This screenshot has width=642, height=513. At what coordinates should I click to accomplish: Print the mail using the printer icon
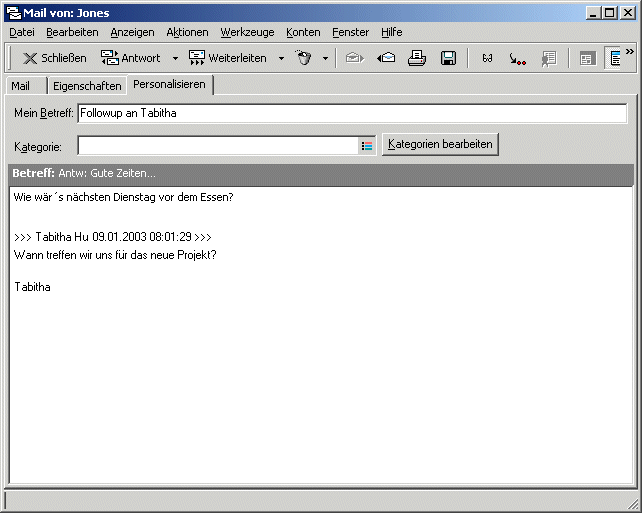click(417, 58)
